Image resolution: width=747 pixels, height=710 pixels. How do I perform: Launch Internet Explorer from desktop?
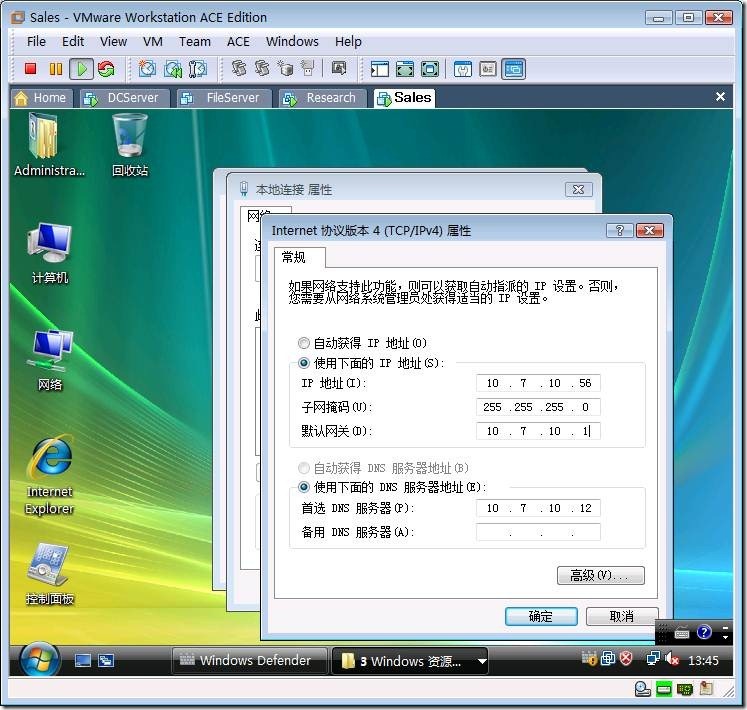50,475
